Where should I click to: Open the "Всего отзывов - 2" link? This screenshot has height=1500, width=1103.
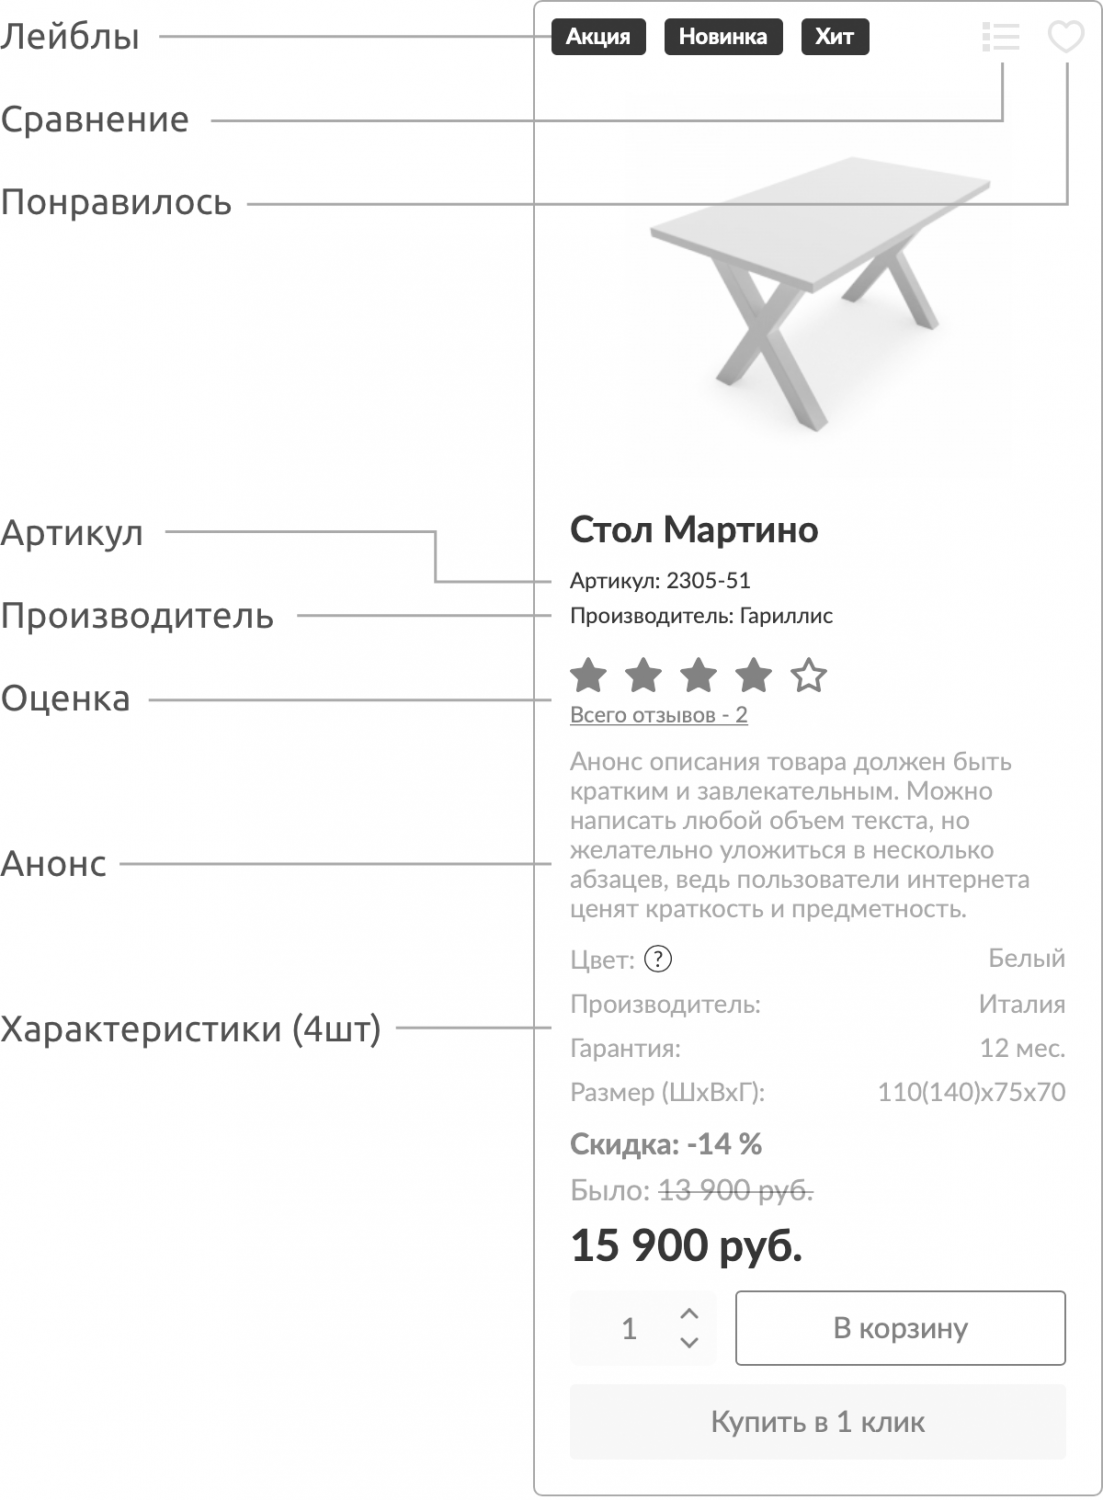(x=658, y=715)
